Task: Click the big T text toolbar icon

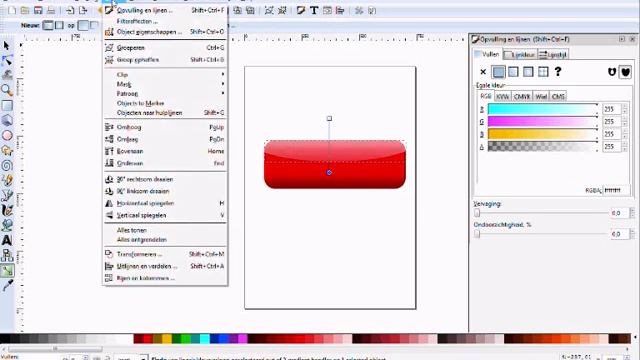Action: [x=313, y=11]
